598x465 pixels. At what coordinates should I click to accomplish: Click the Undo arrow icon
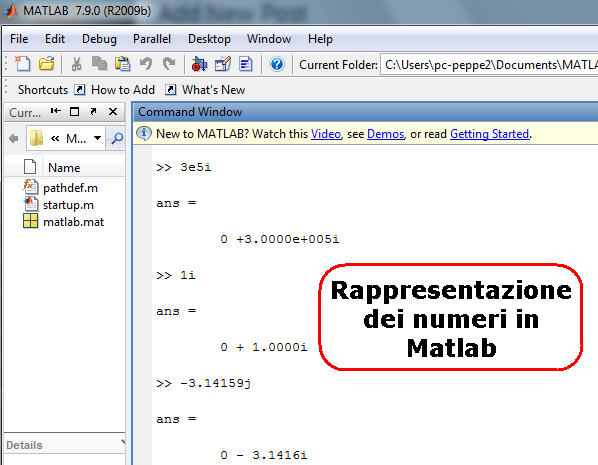pyautogui.click(x=146, y=64)
